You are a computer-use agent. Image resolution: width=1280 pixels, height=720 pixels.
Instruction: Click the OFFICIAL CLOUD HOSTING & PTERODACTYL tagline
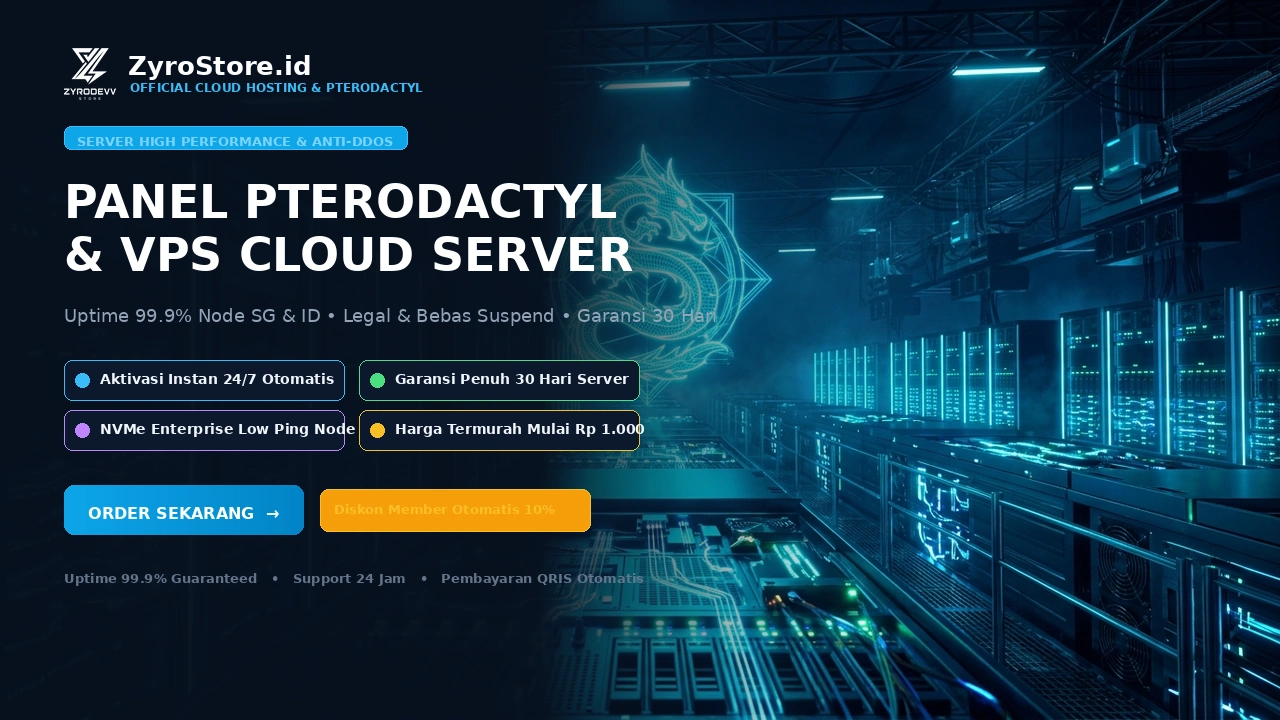coord(276,88)
